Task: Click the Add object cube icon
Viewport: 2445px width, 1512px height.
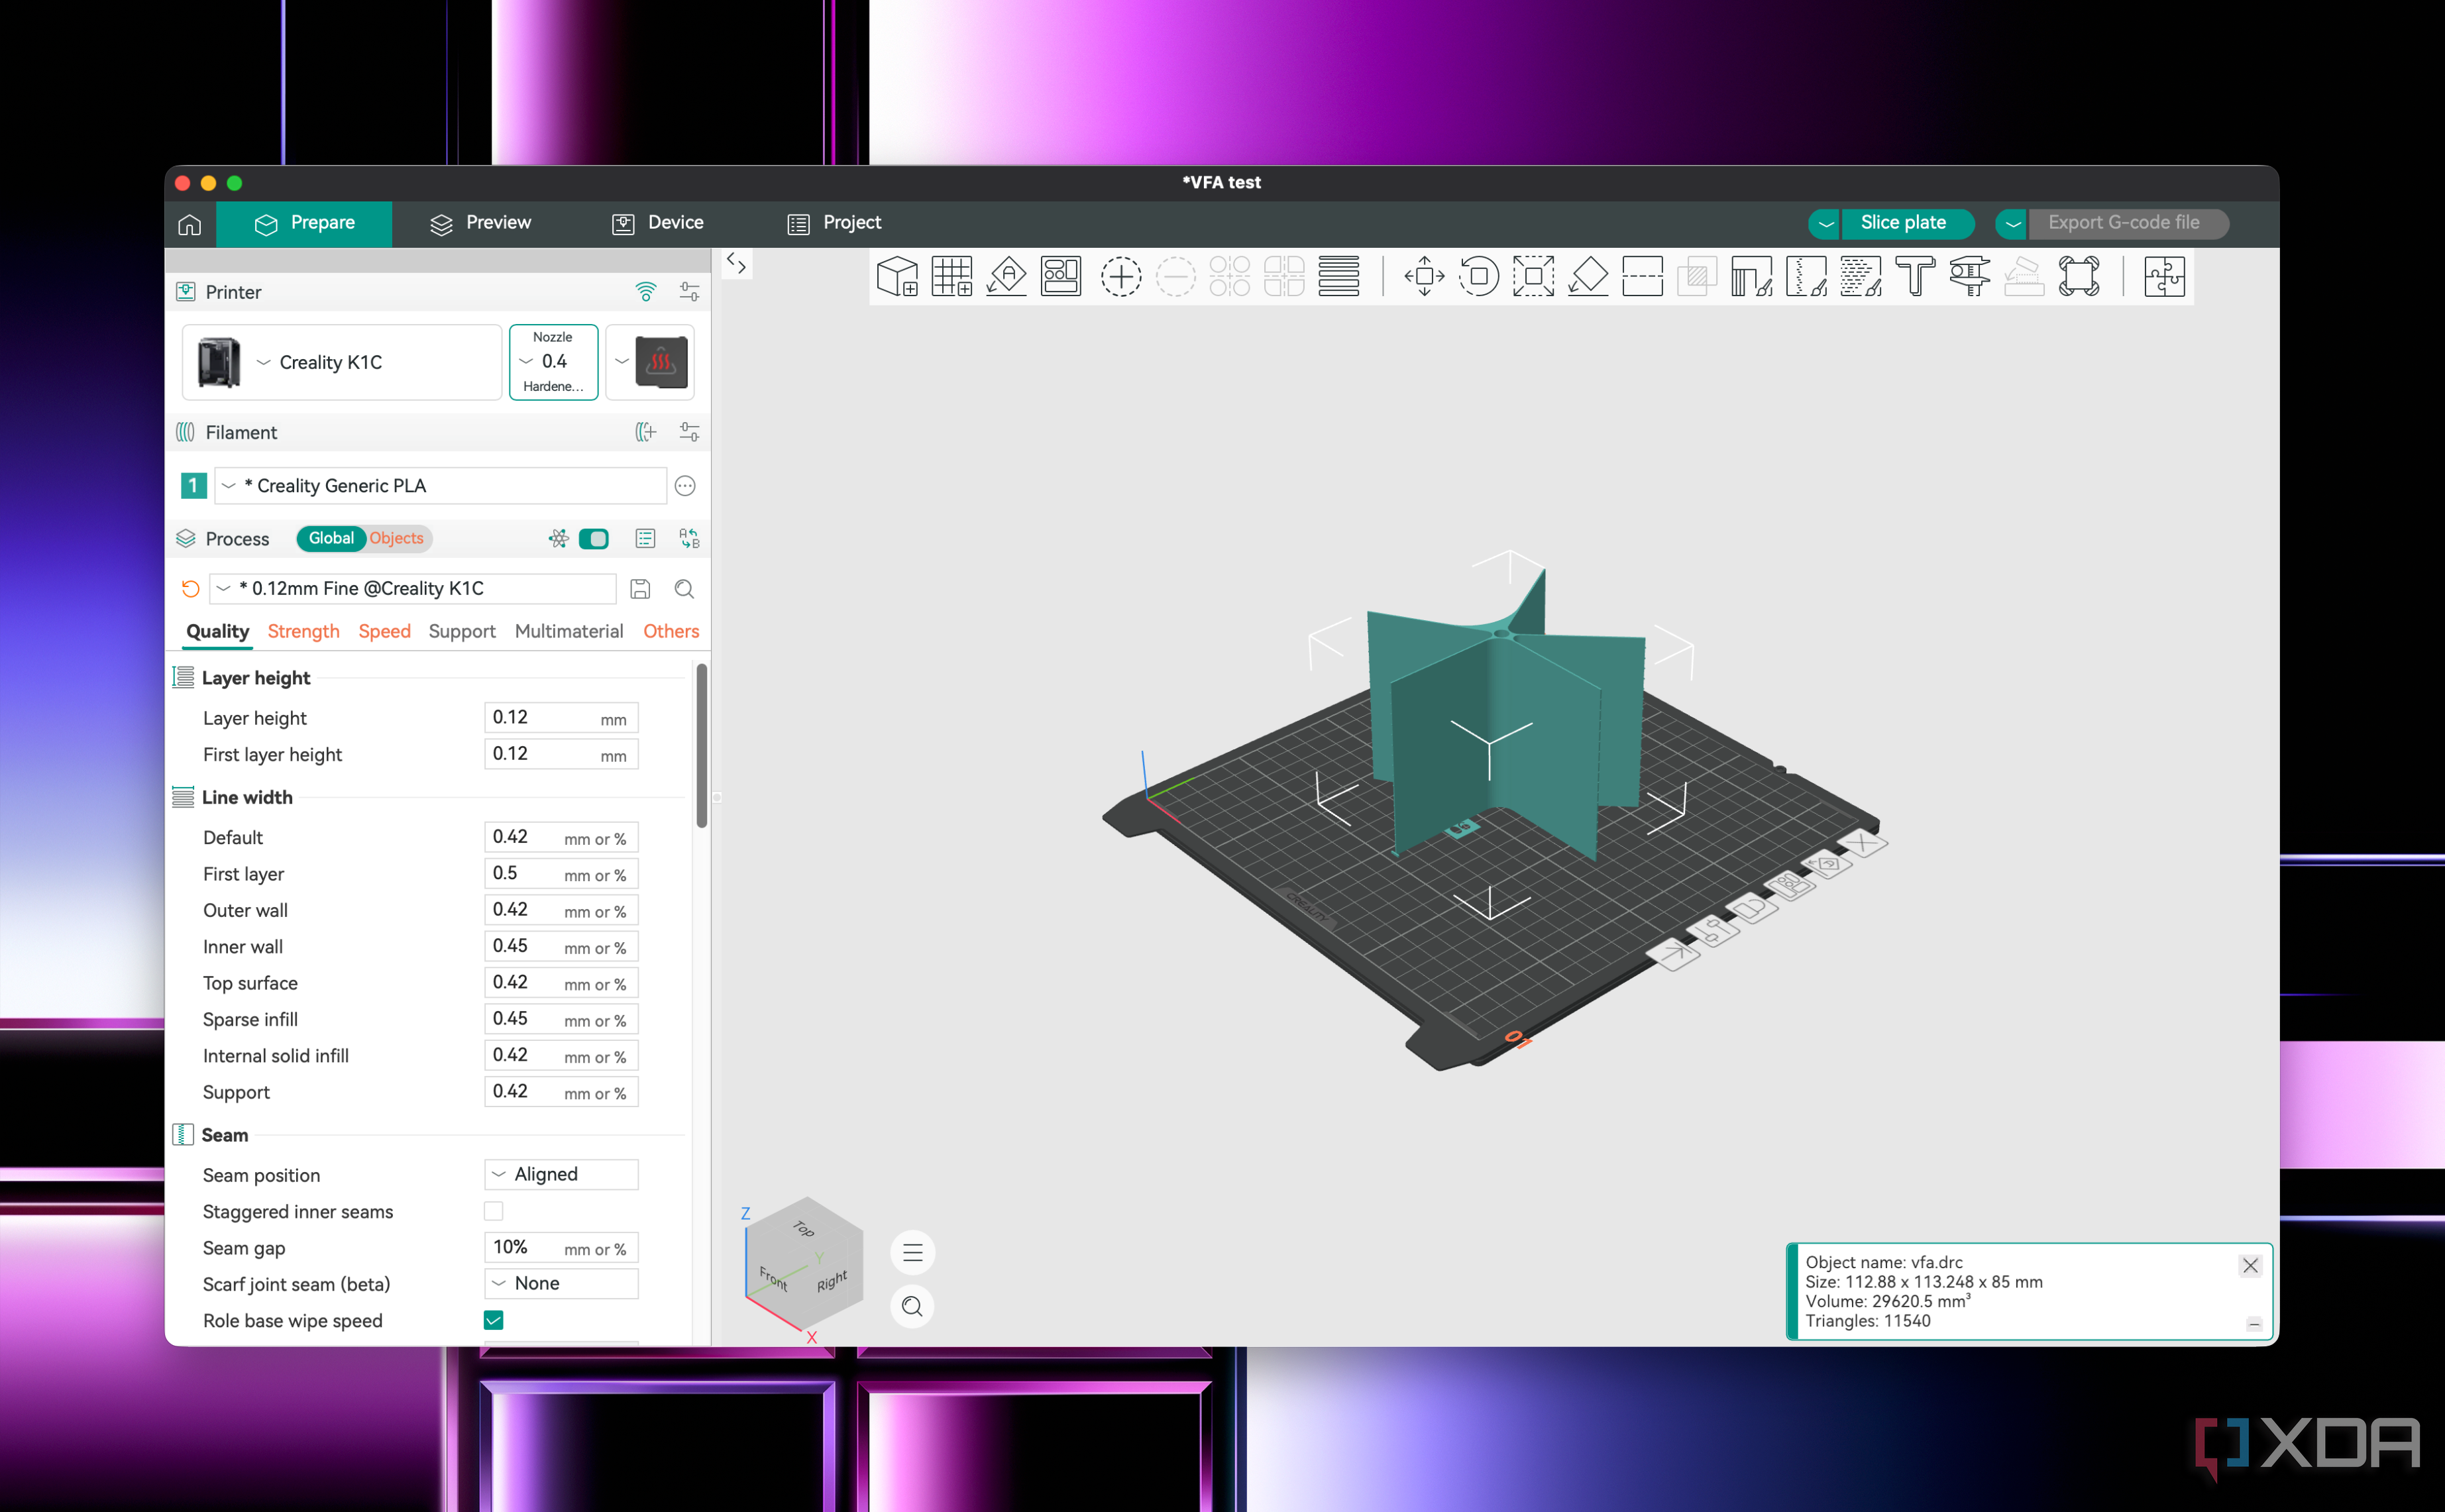Action: 897,276
